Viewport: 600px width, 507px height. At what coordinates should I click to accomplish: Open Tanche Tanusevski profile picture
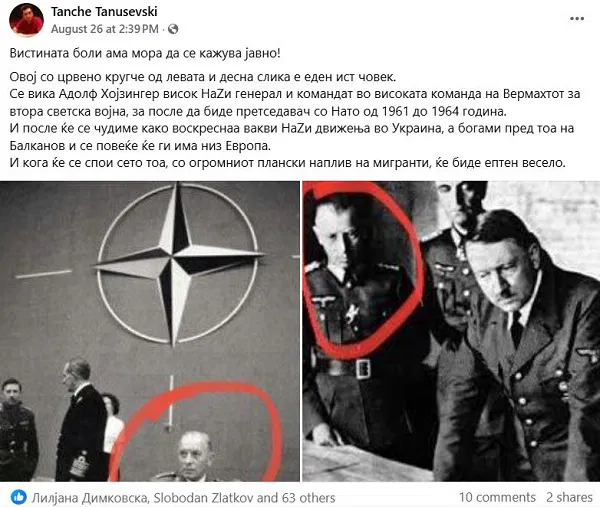(26, 20)
